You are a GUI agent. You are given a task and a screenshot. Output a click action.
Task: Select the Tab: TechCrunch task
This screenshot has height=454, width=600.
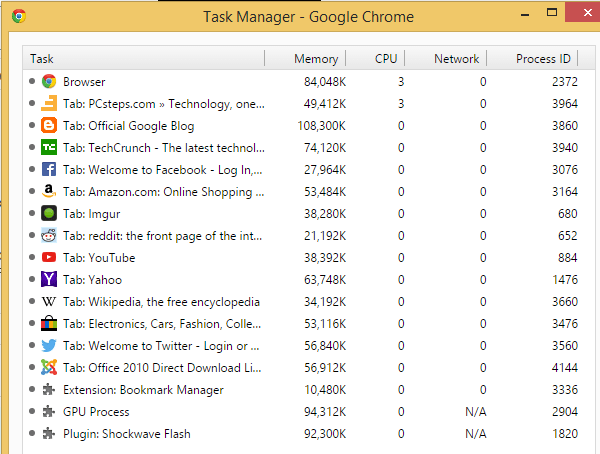click(309, 147)
